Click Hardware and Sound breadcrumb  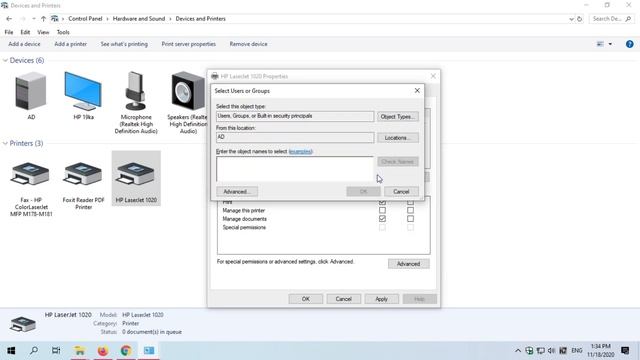pyautogui.click(x=139, y=19)
